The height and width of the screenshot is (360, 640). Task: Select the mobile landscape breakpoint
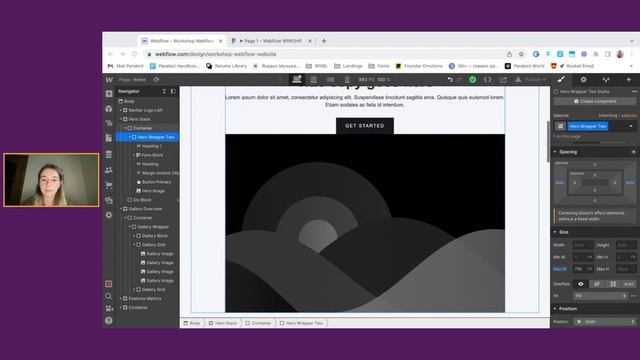pyautogui.click(x=330, y=80)
